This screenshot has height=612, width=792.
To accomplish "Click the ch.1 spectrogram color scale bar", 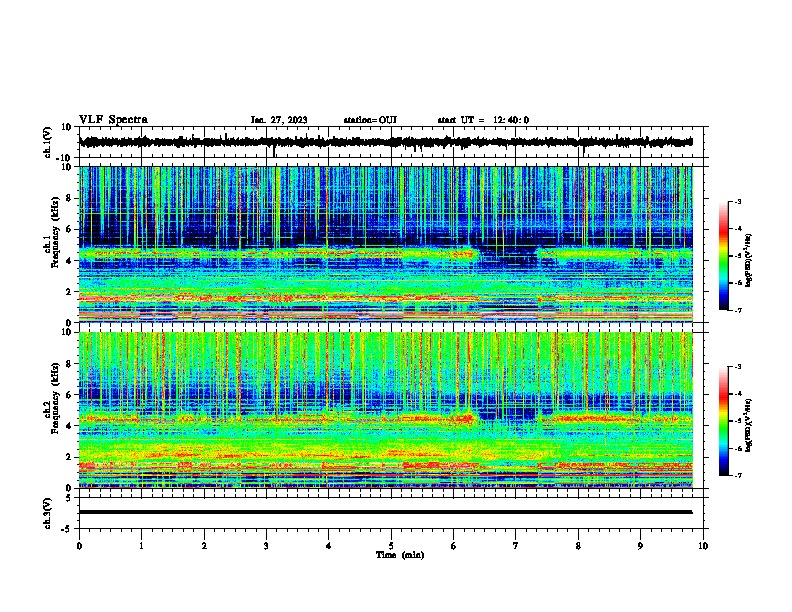I will point(724,255).
